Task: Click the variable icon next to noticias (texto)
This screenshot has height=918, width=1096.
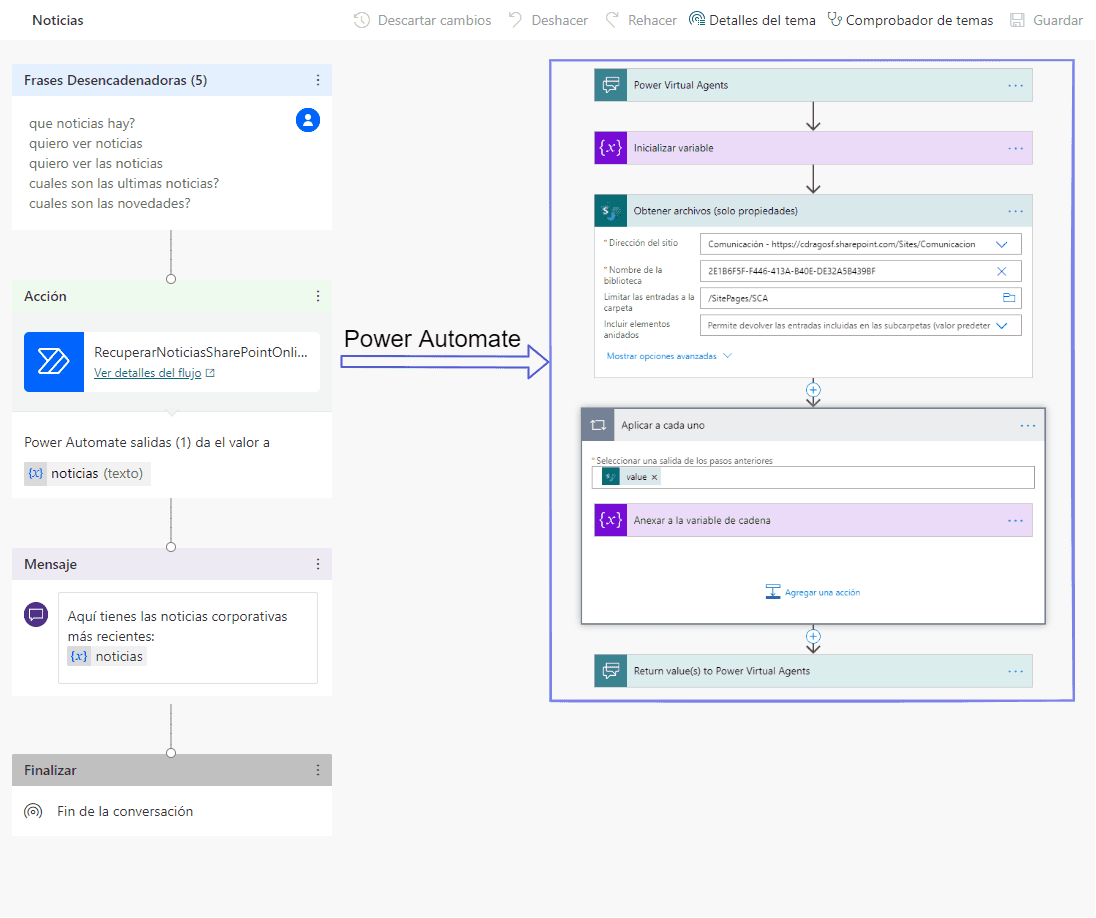Action: (x=36, y=473)
